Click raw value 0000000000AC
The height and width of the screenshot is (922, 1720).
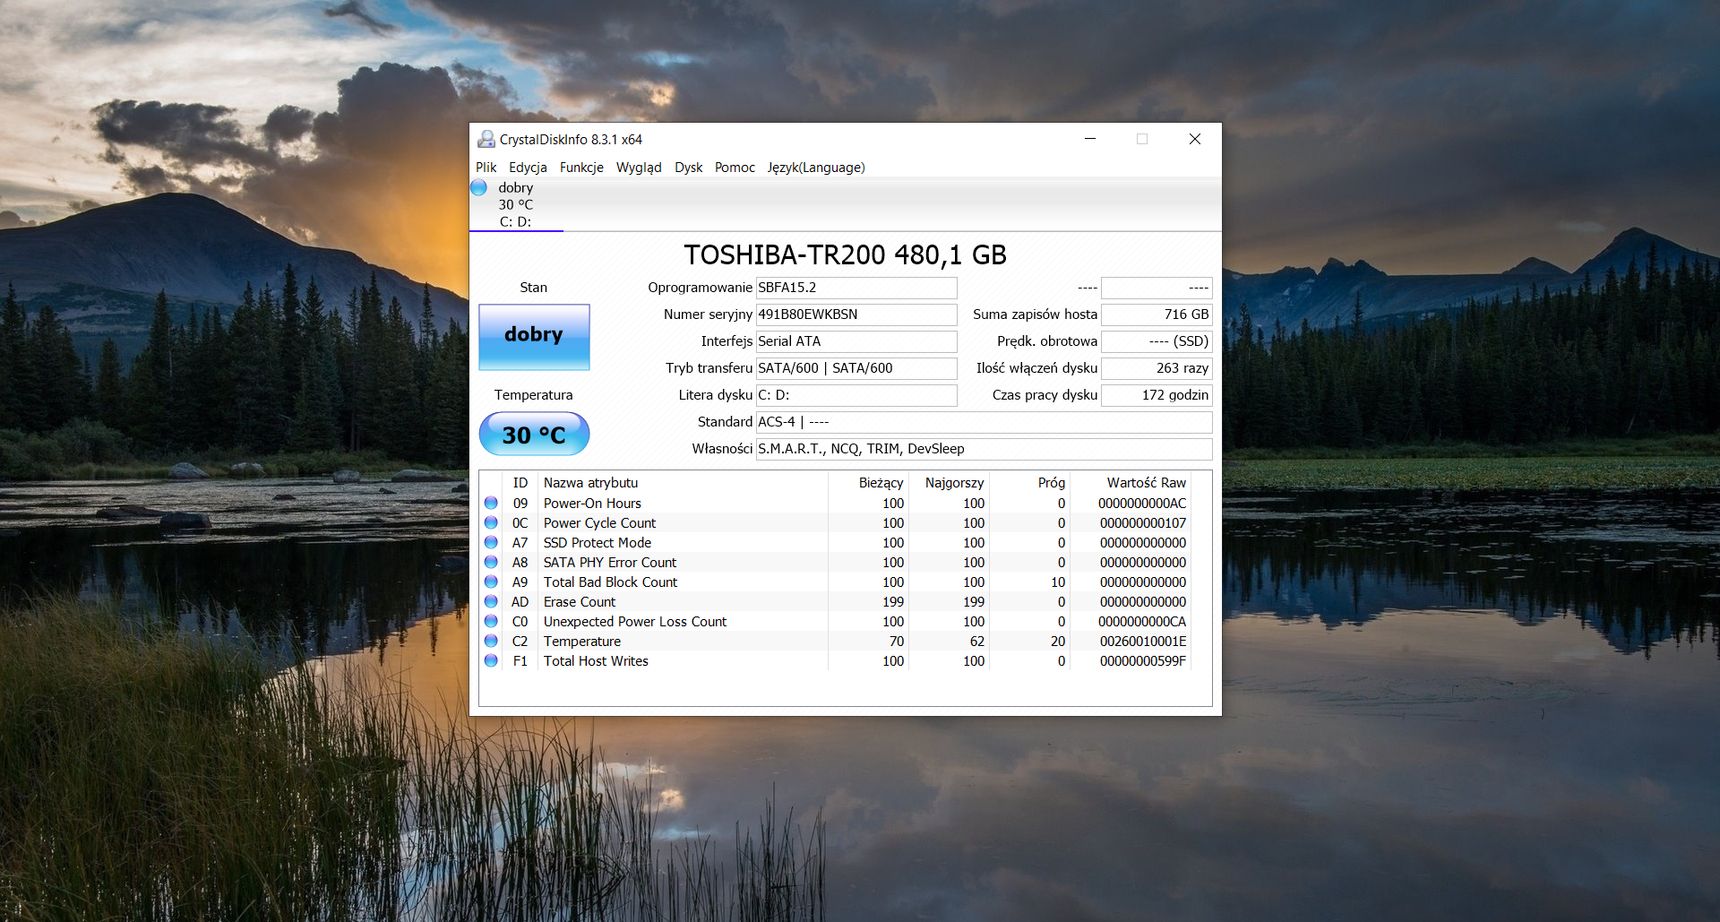click(1142, 503)
